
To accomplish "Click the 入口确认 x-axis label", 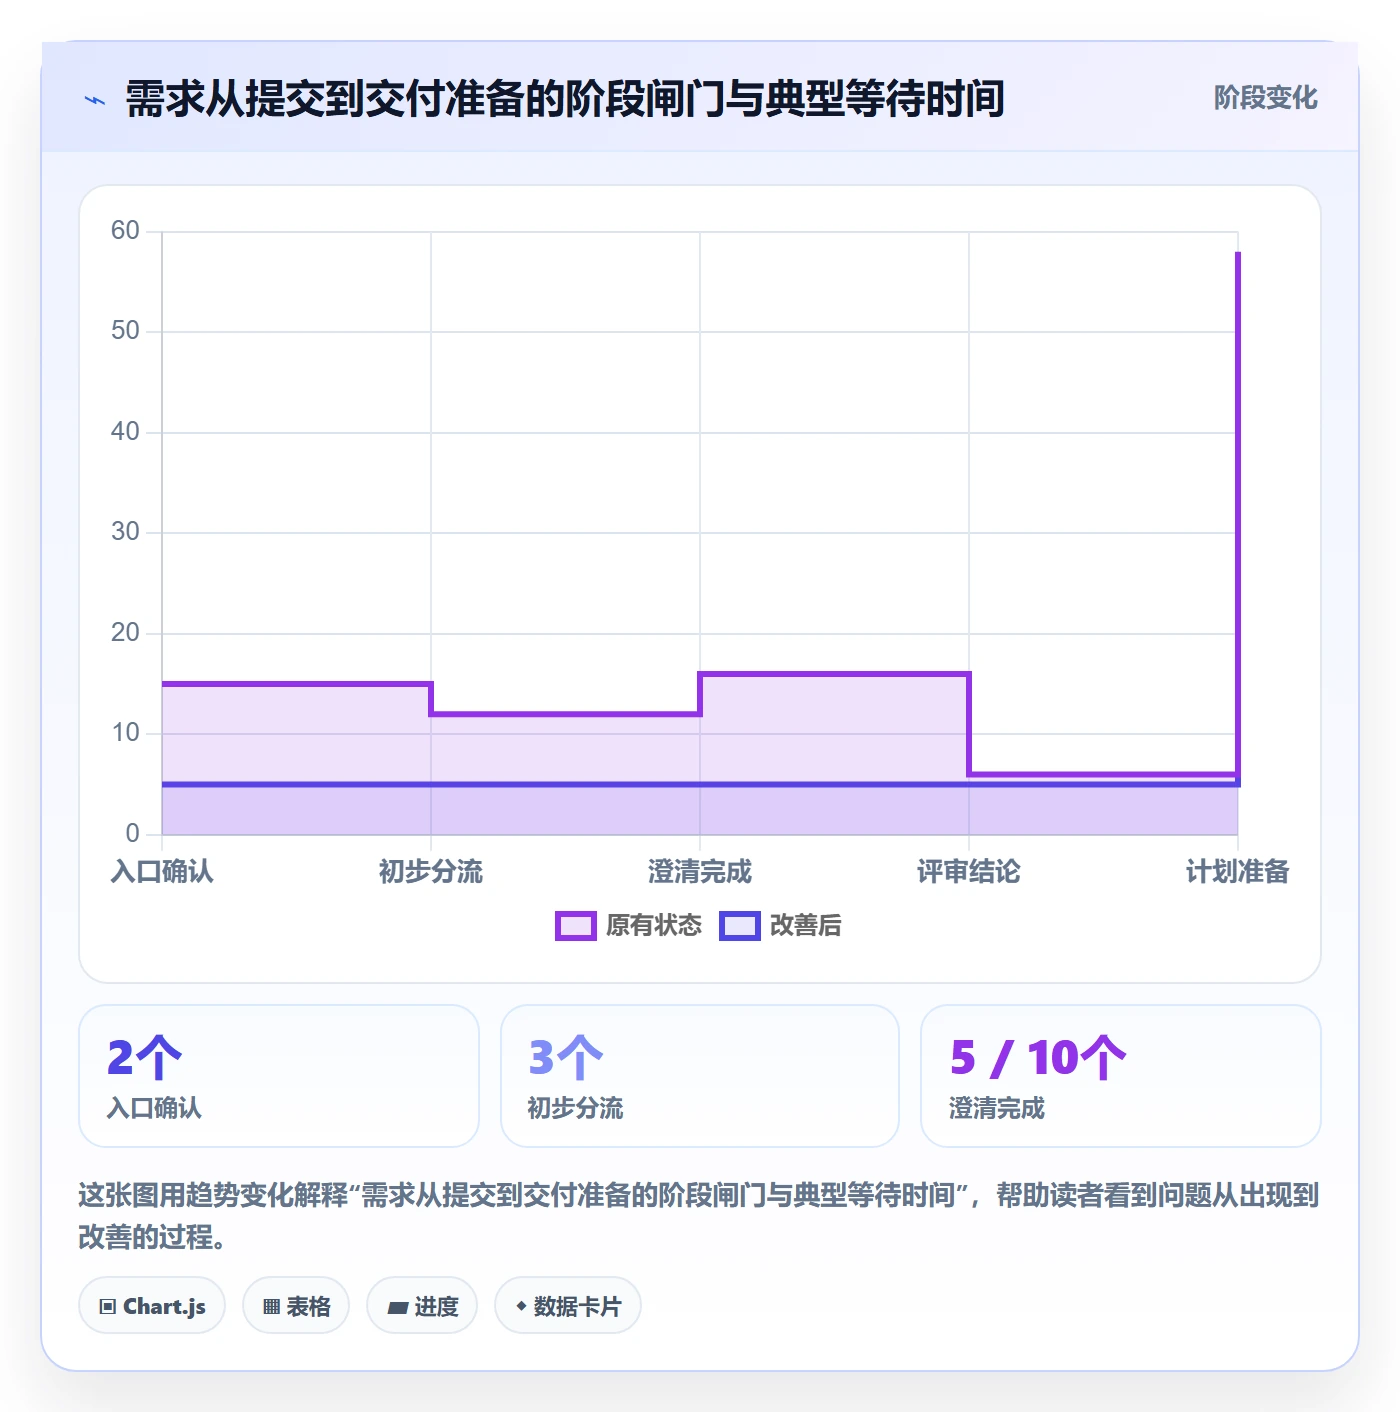I will [x=162, y=872].
